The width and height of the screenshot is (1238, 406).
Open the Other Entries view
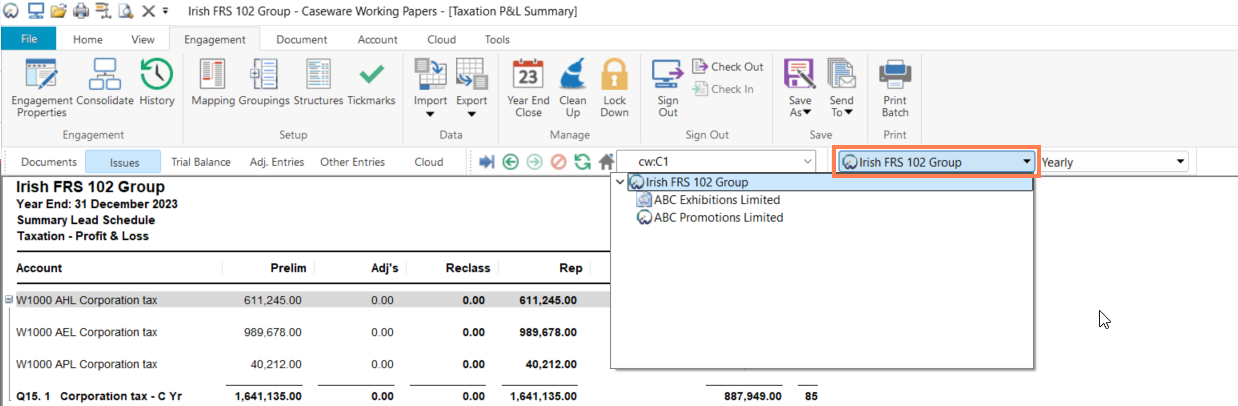[x=352, y=162]
